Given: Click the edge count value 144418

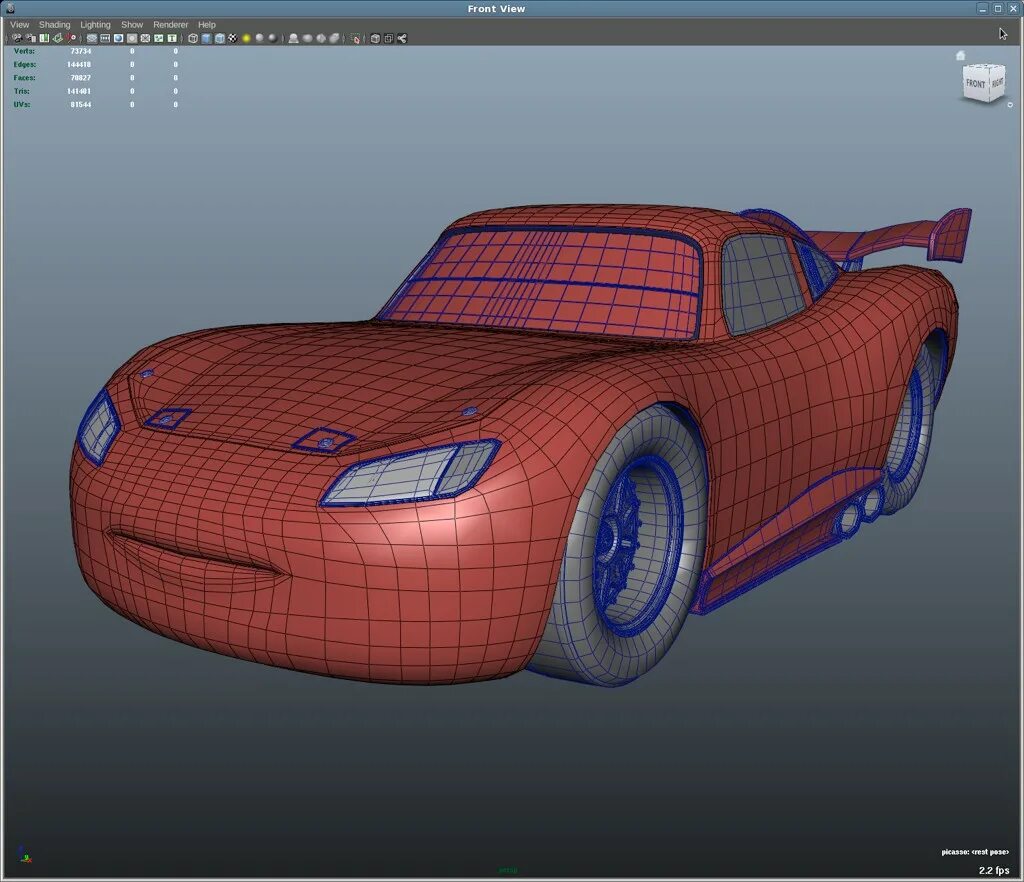Looking at the screenshot, I should click(79, 65).
